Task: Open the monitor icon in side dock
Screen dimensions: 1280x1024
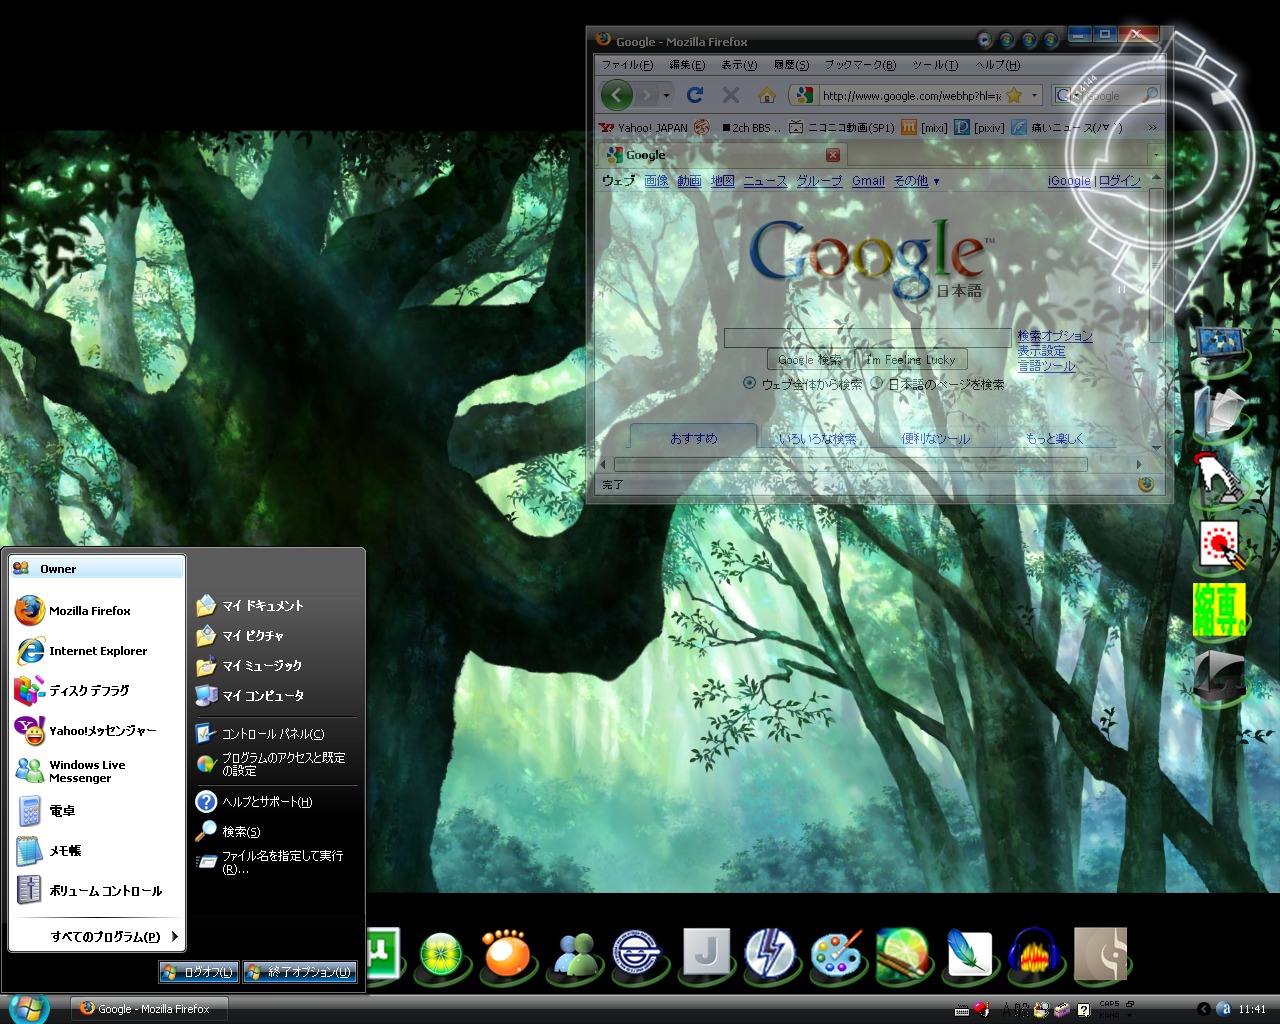Action: click(x=1219, y=346)
